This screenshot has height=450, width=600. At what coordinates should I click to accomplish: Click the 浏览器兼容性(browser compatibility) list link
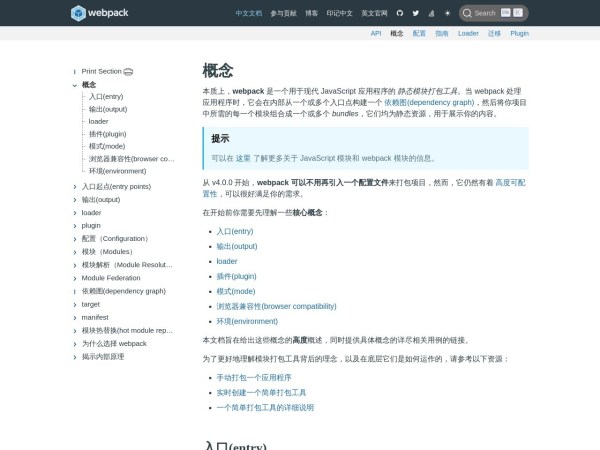point(276,306)
